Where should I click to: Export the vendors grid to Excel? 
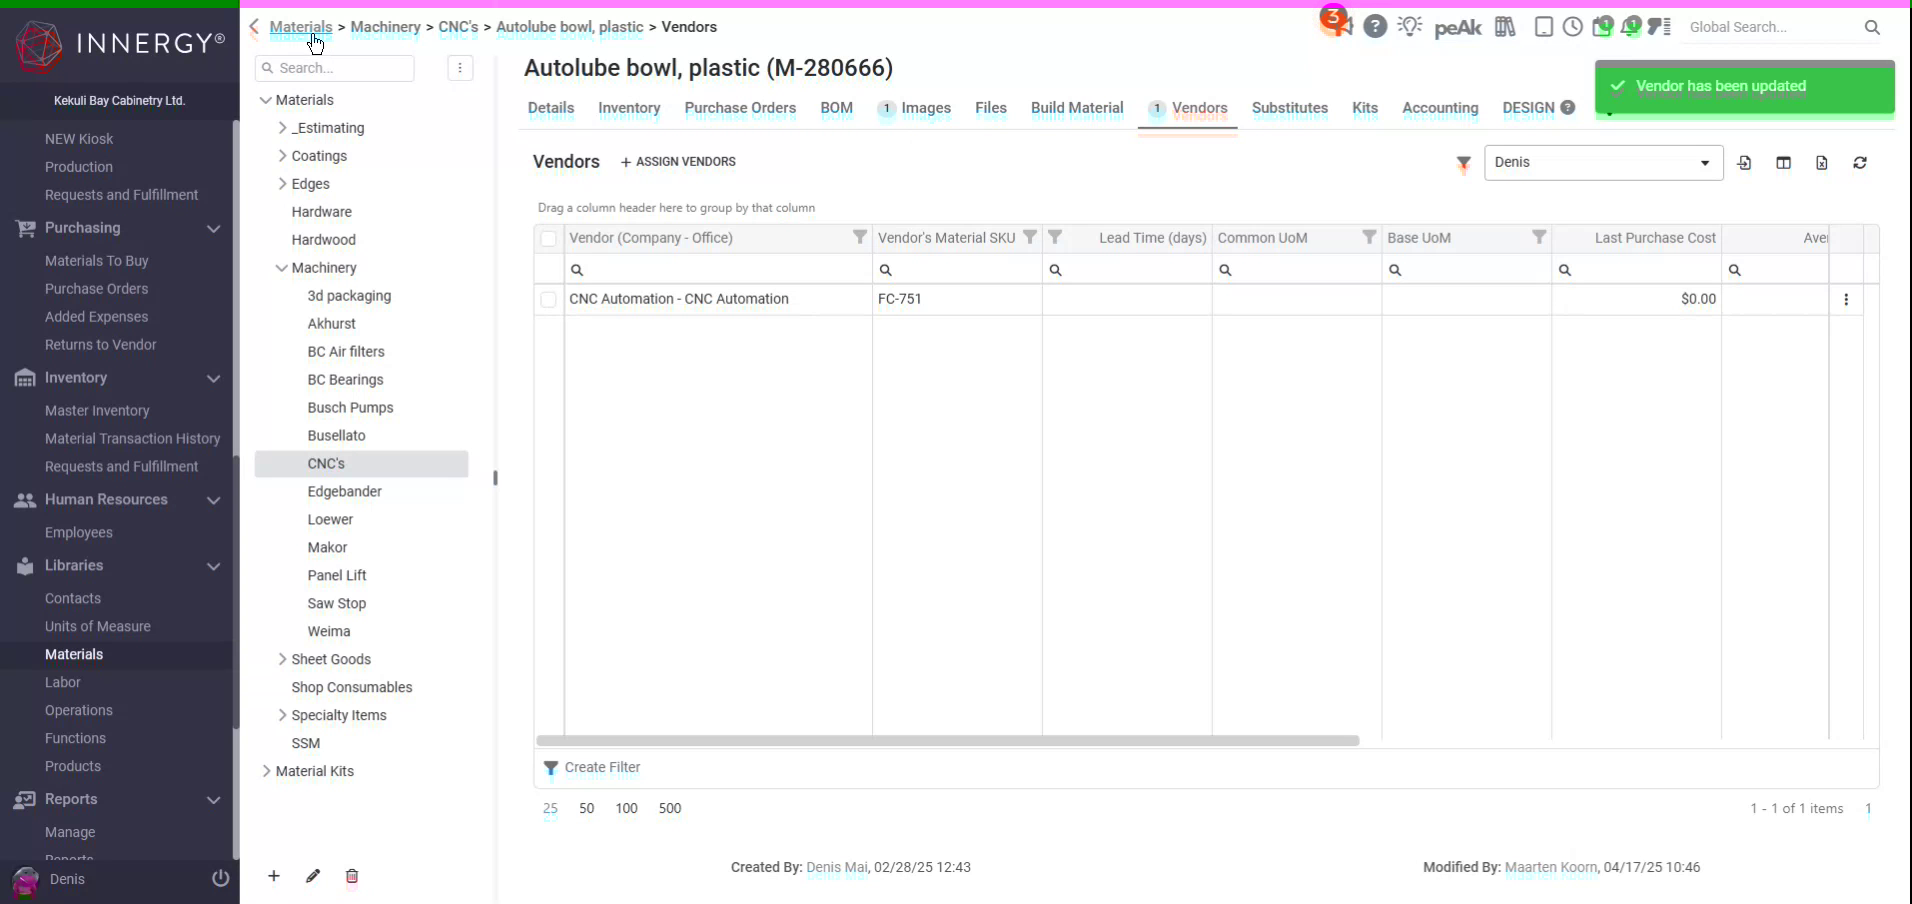[x=1822, y=162]
